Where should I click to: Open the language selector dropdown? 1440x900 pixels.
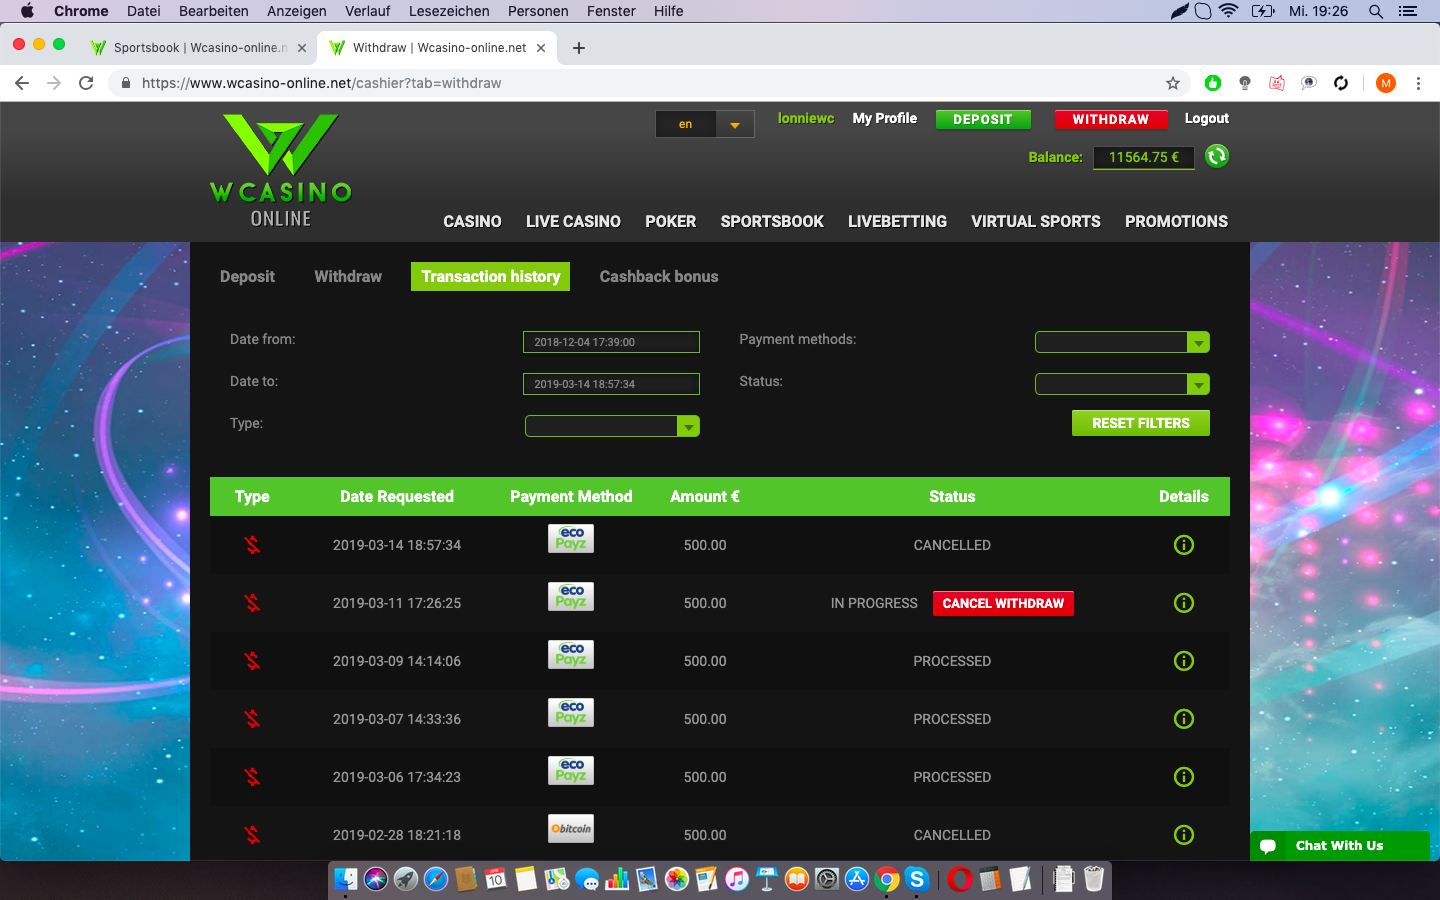(705, 124)
